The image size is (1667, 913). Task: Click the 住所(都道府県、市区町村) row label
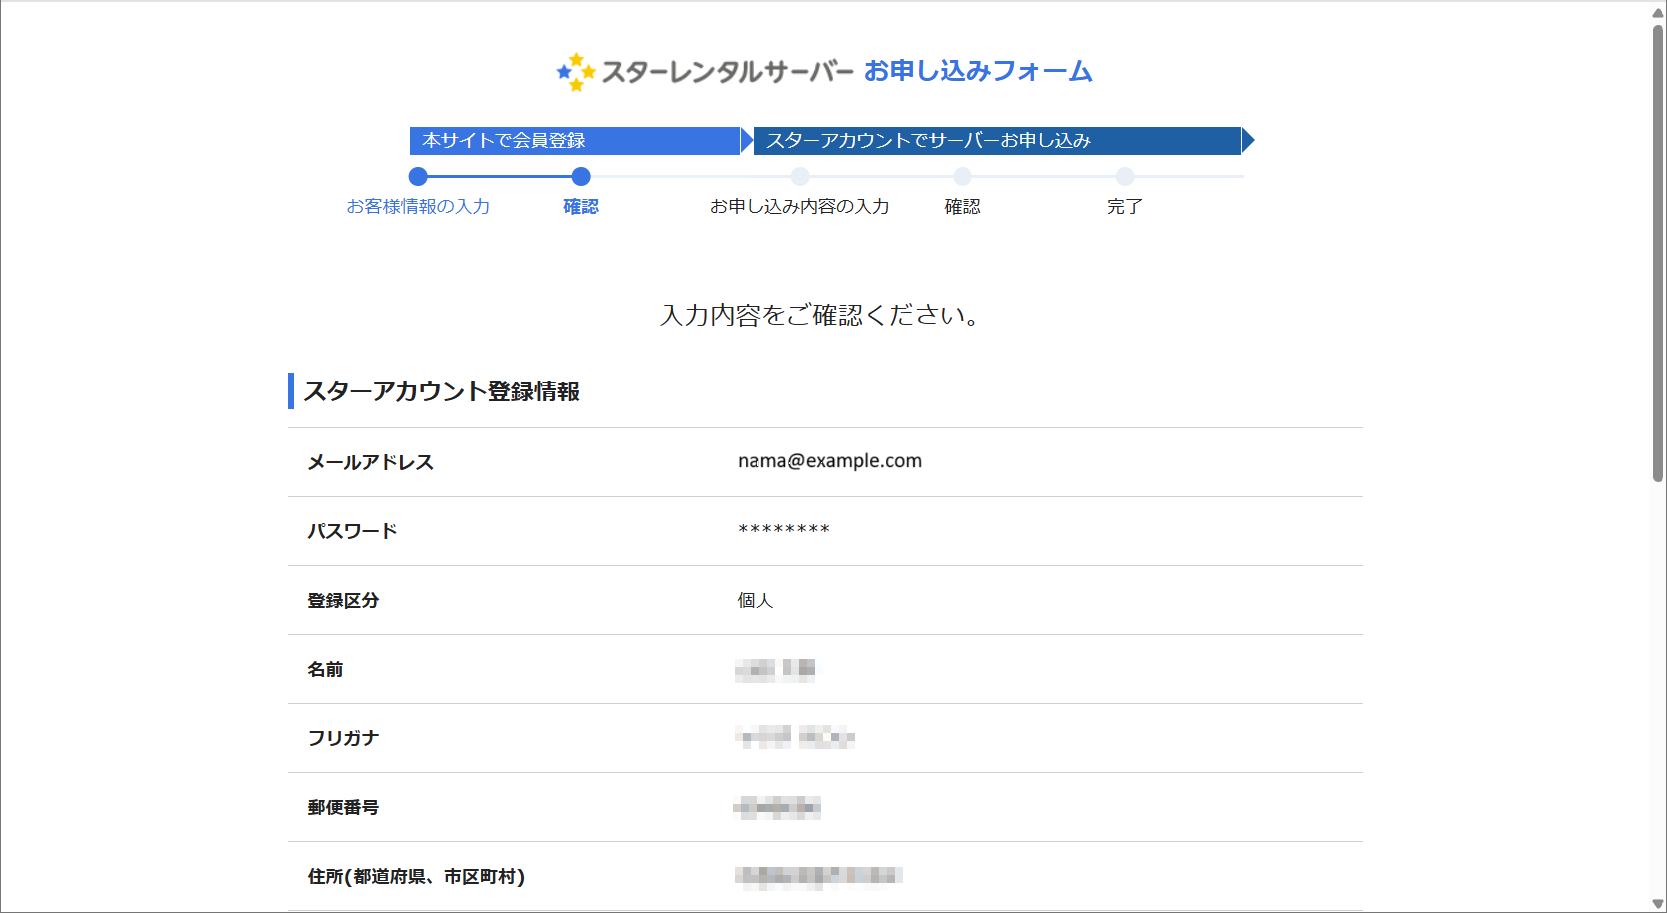tap(416, 876)
